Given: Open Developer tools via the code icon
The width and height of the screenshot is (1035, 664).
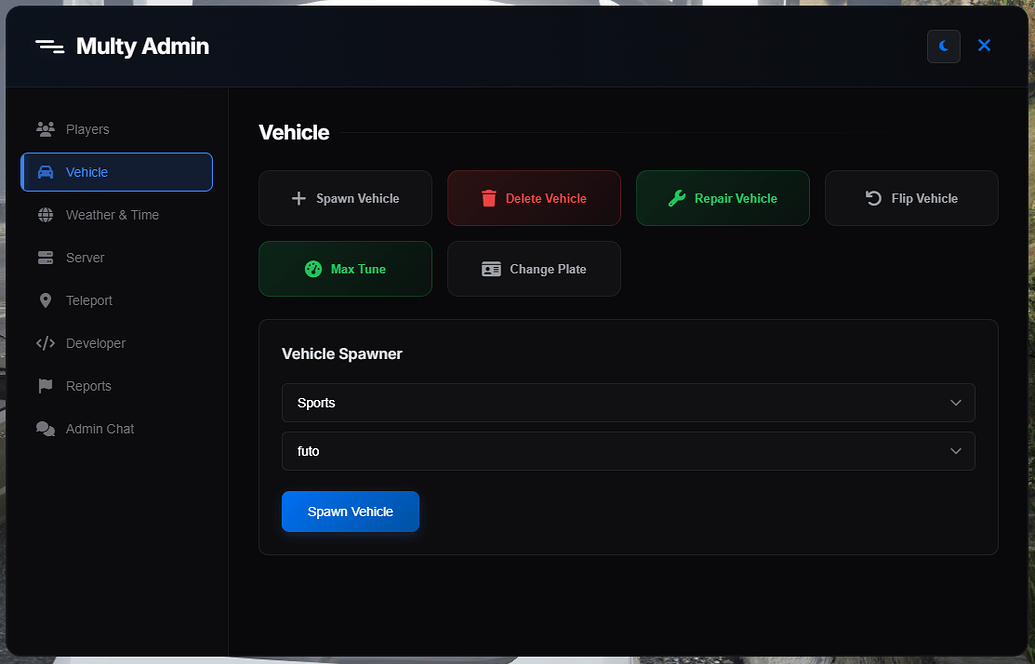Looking at the screenshot, I should pyautogui.click(x=45, y=343).
